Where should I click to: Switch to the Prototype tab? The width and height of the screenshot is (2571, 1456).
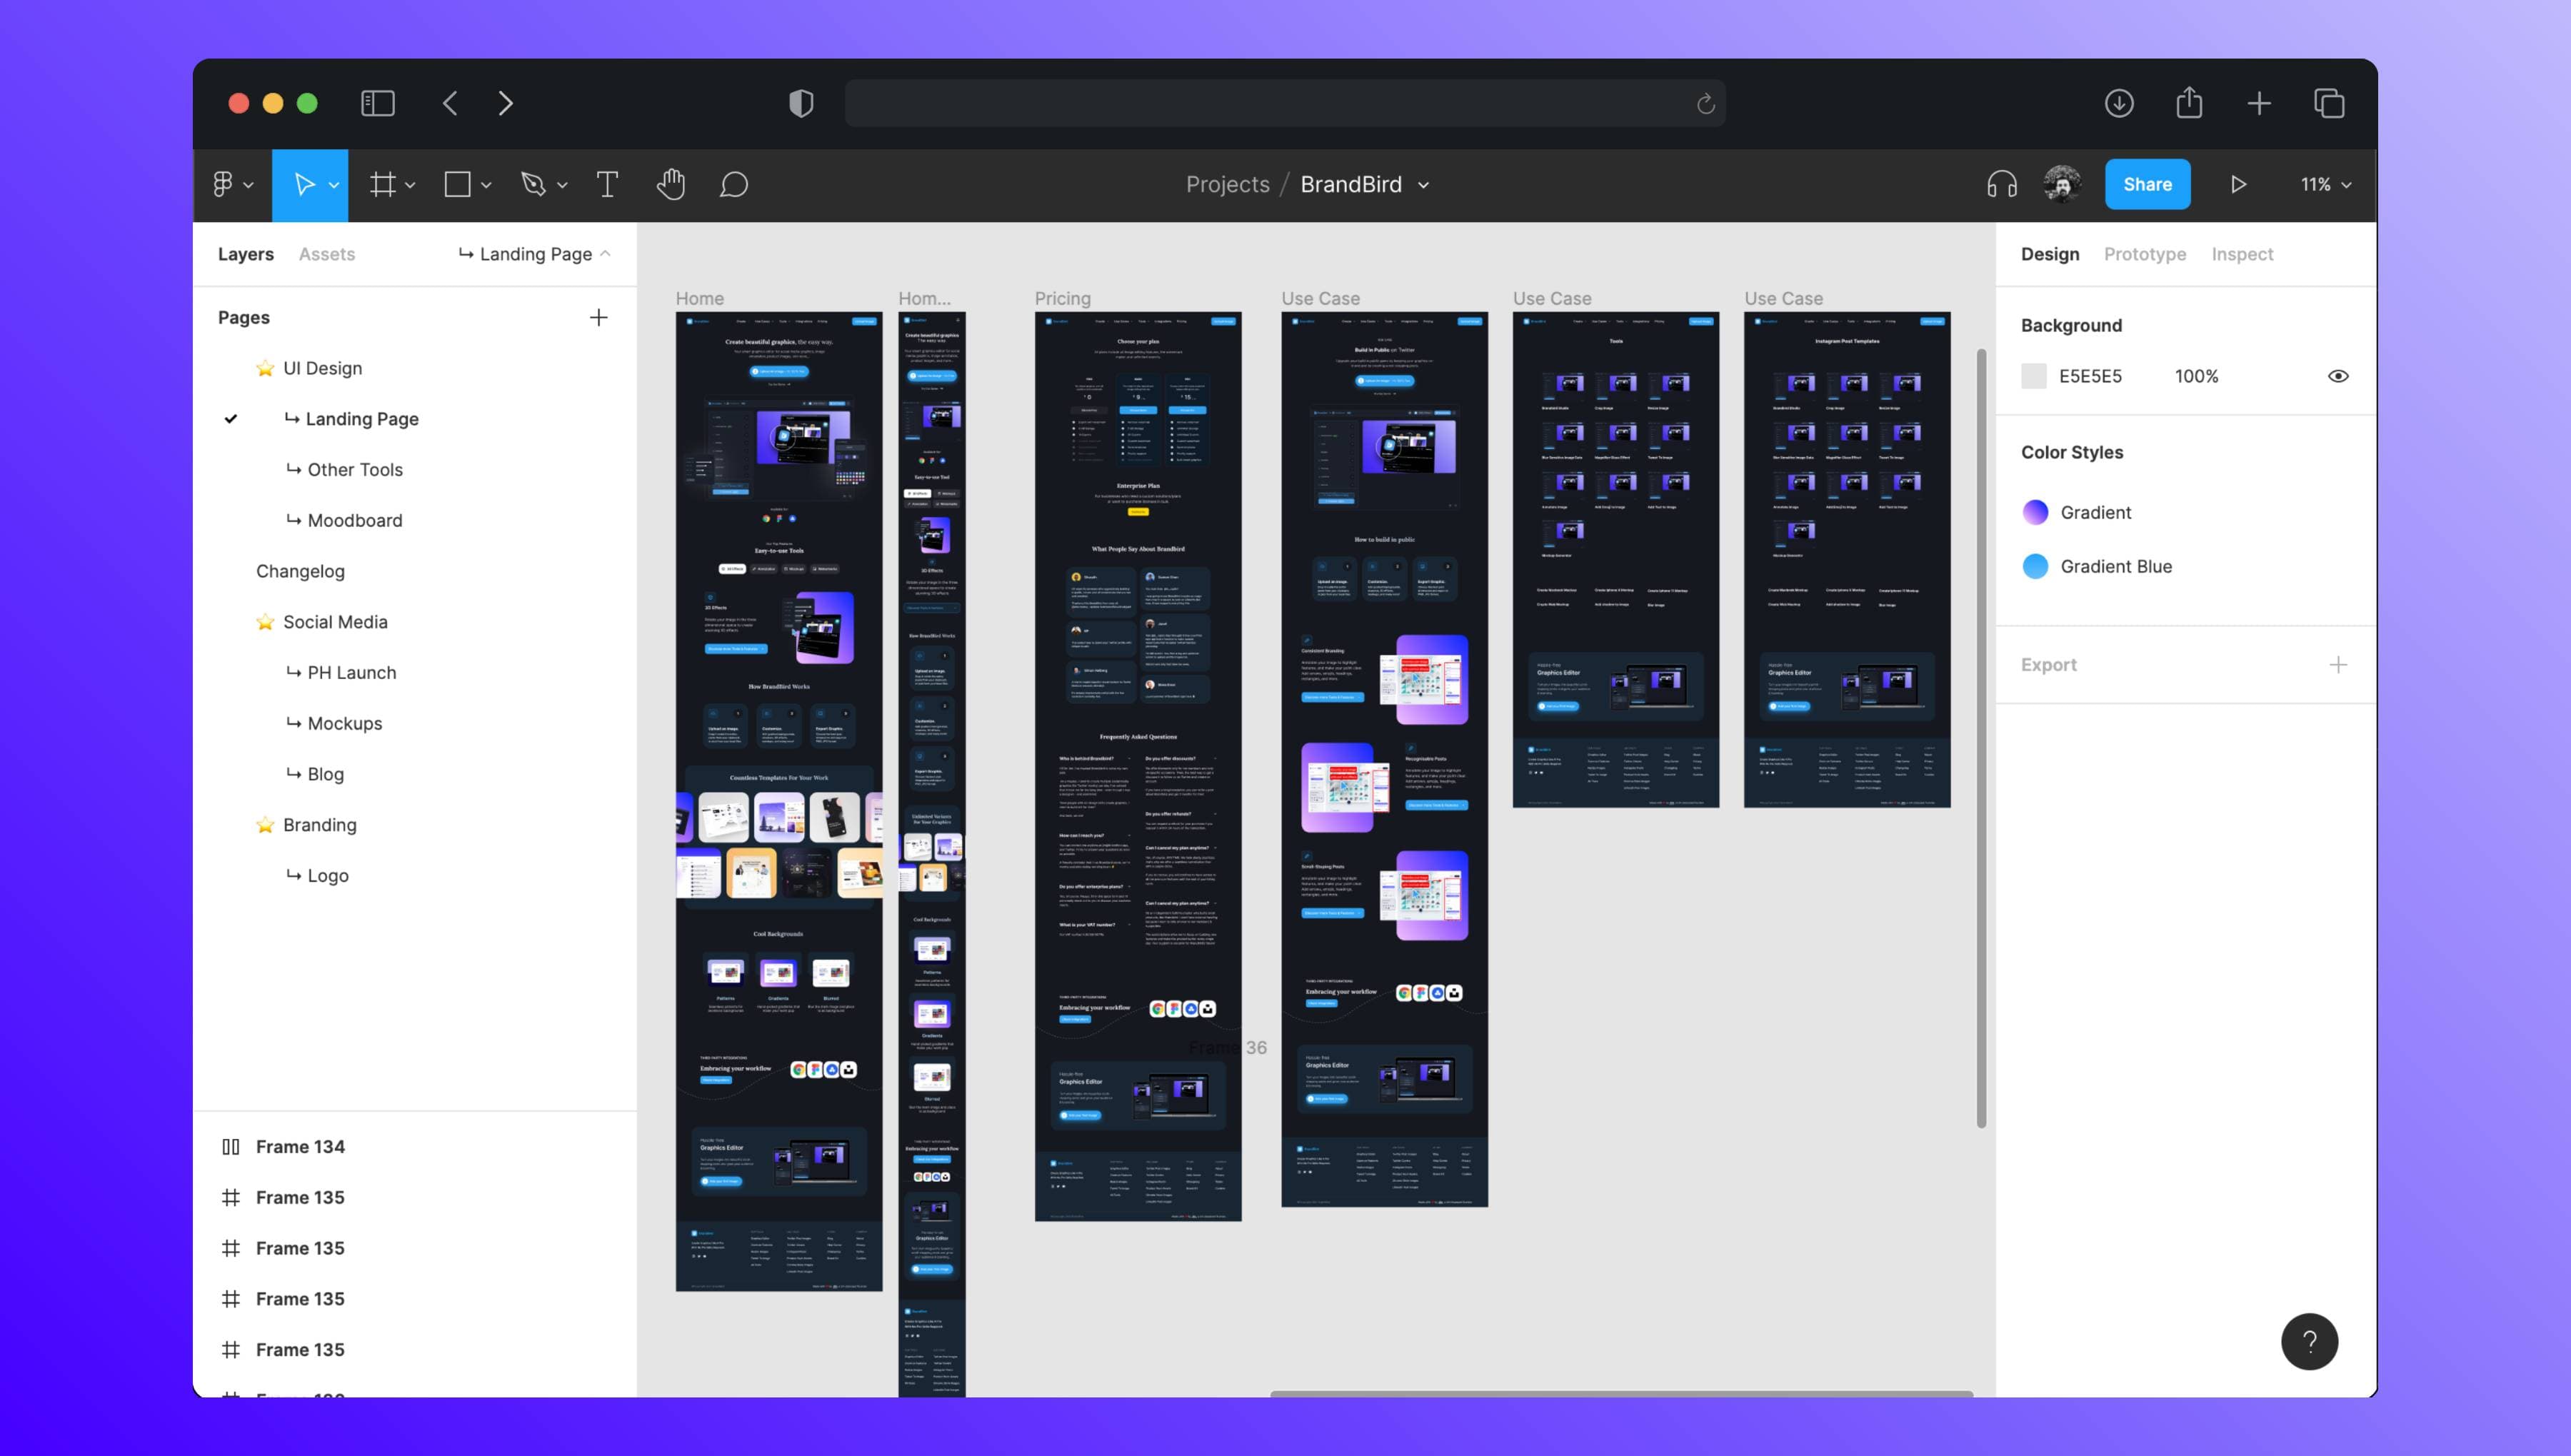tap(2145, 254)
